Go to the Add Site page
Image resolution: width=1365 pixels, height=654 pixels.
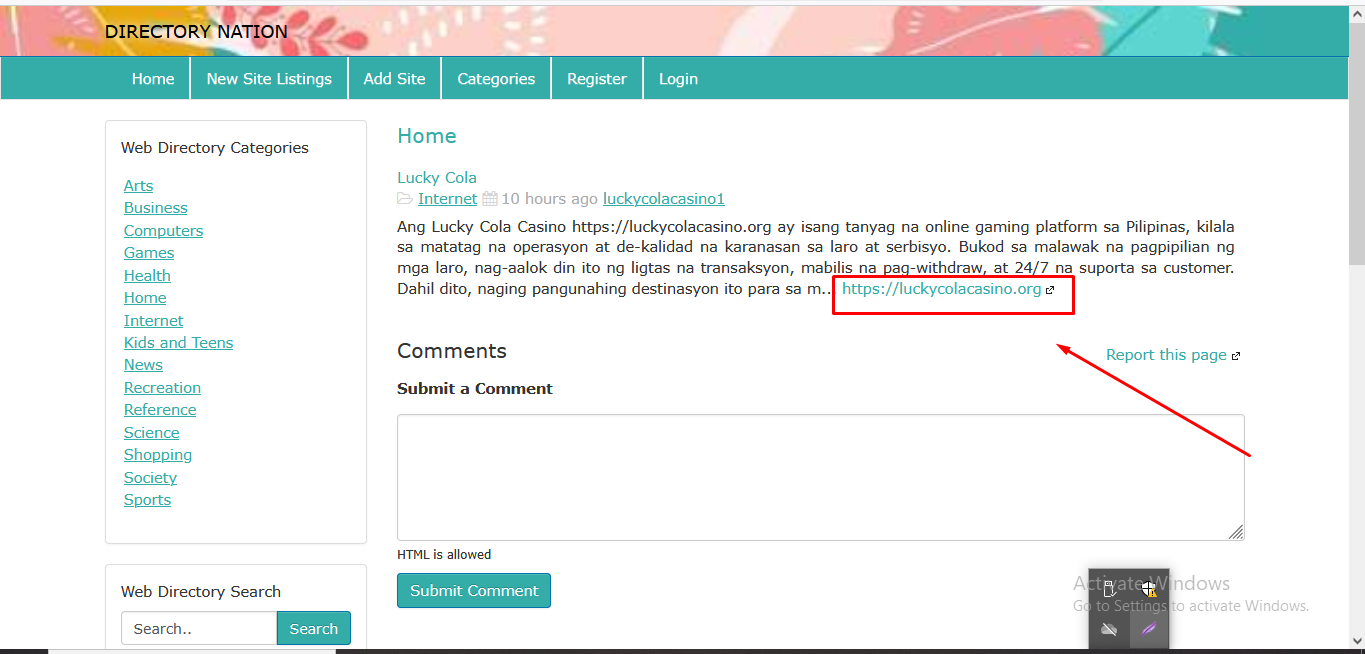point(394,79)
